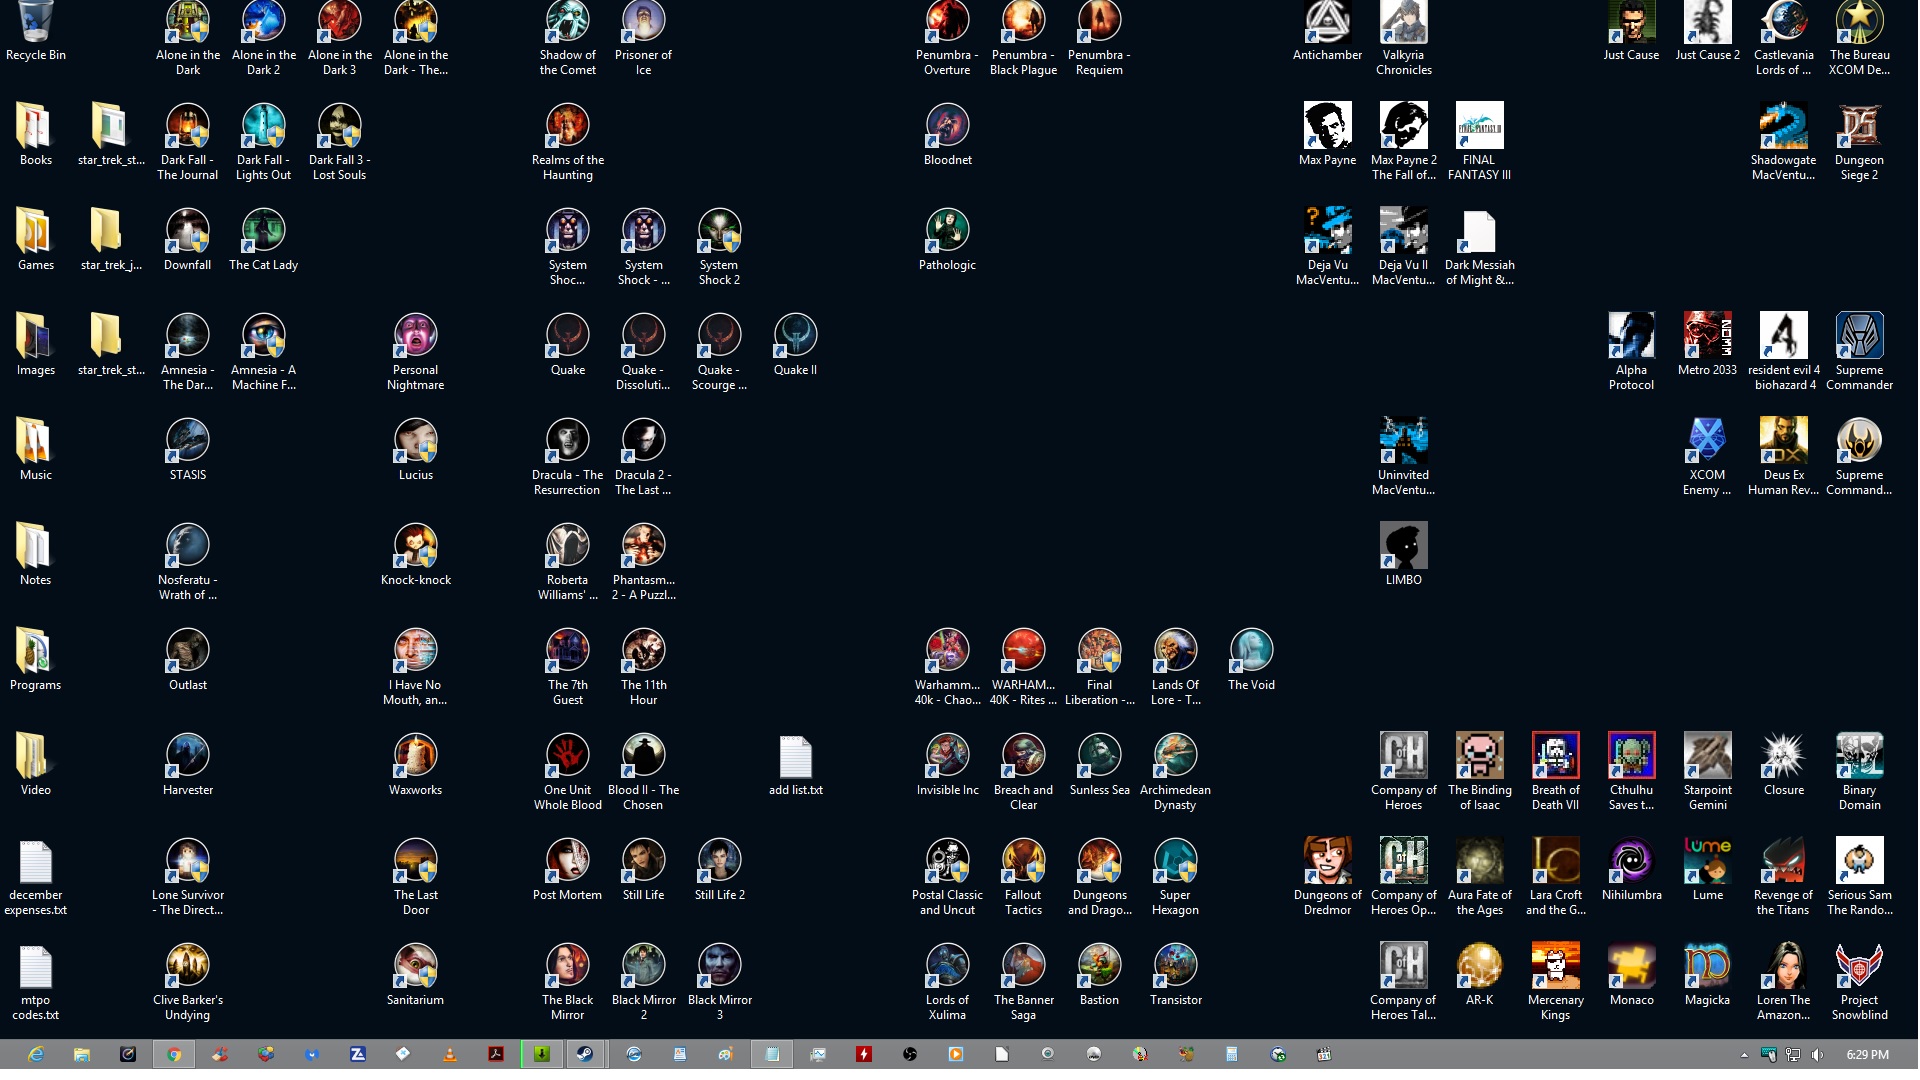This screenshot has height=1080, width=1920.
Task: Launch Fallout Tactics
Action: pyautogui.click(x=1023, y=876)
